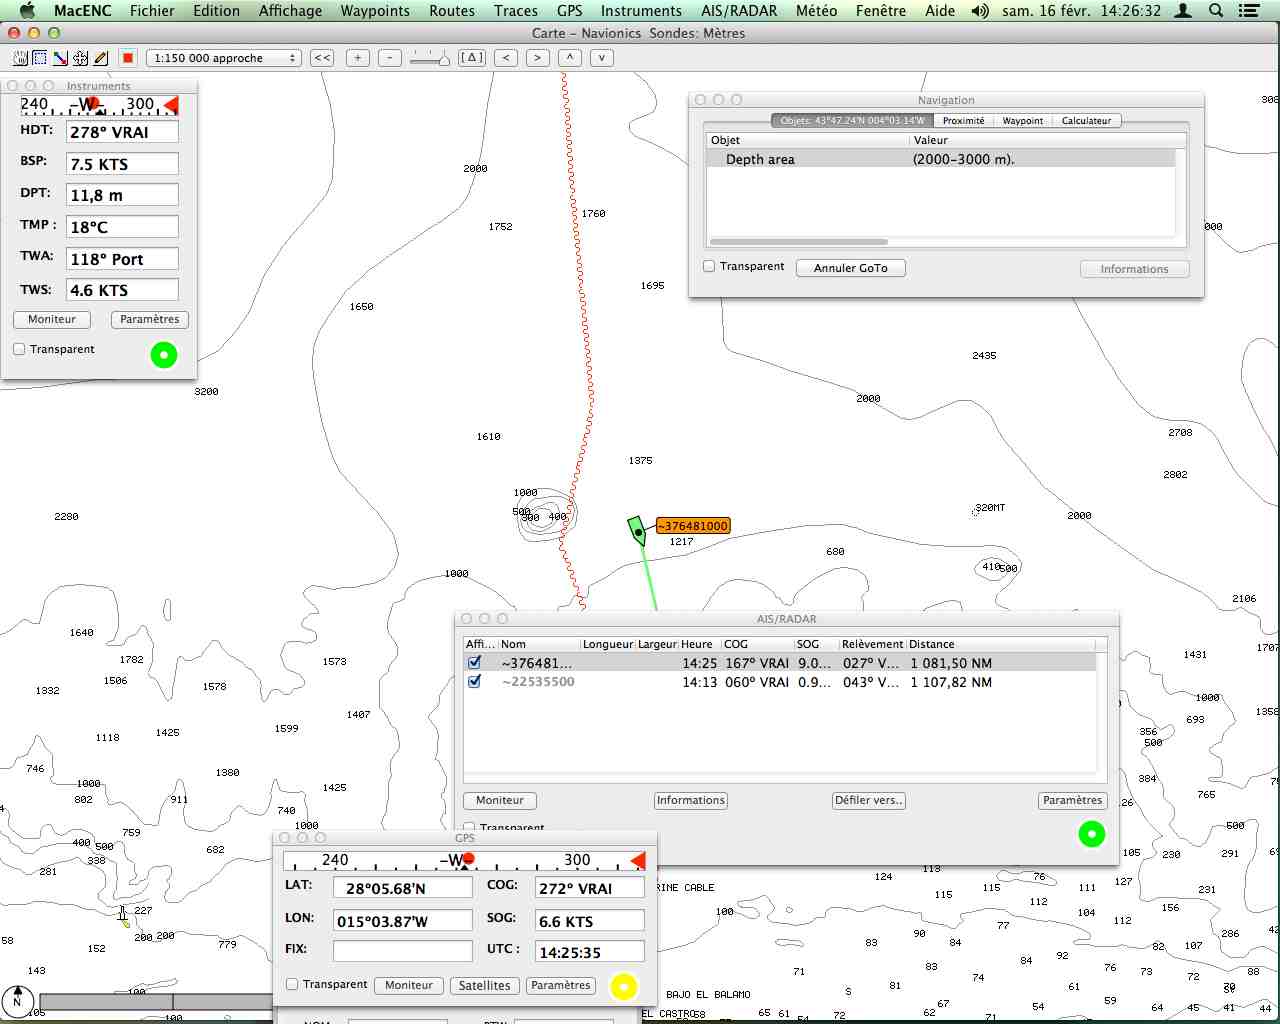Click the orange ~376481000 vessel label
1280x1024 pixels.
click(x=693, y=526)
